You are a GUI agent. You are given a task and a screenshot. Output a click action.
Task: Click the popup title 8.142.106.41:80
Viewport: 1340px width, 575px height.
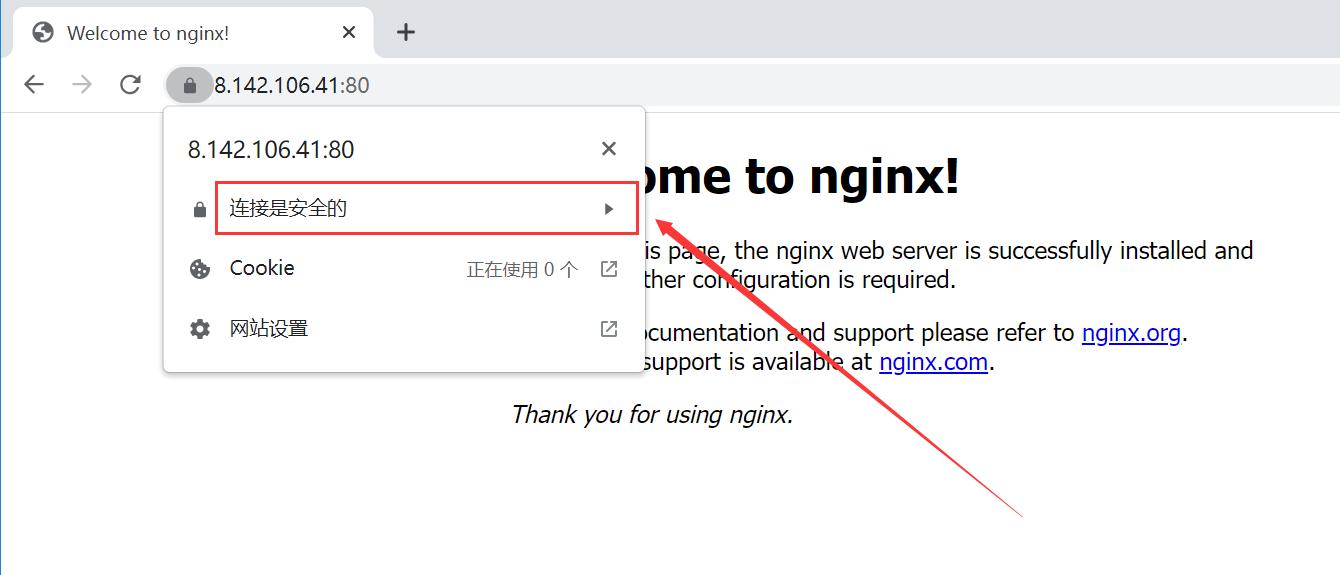[x=271, y=150]
